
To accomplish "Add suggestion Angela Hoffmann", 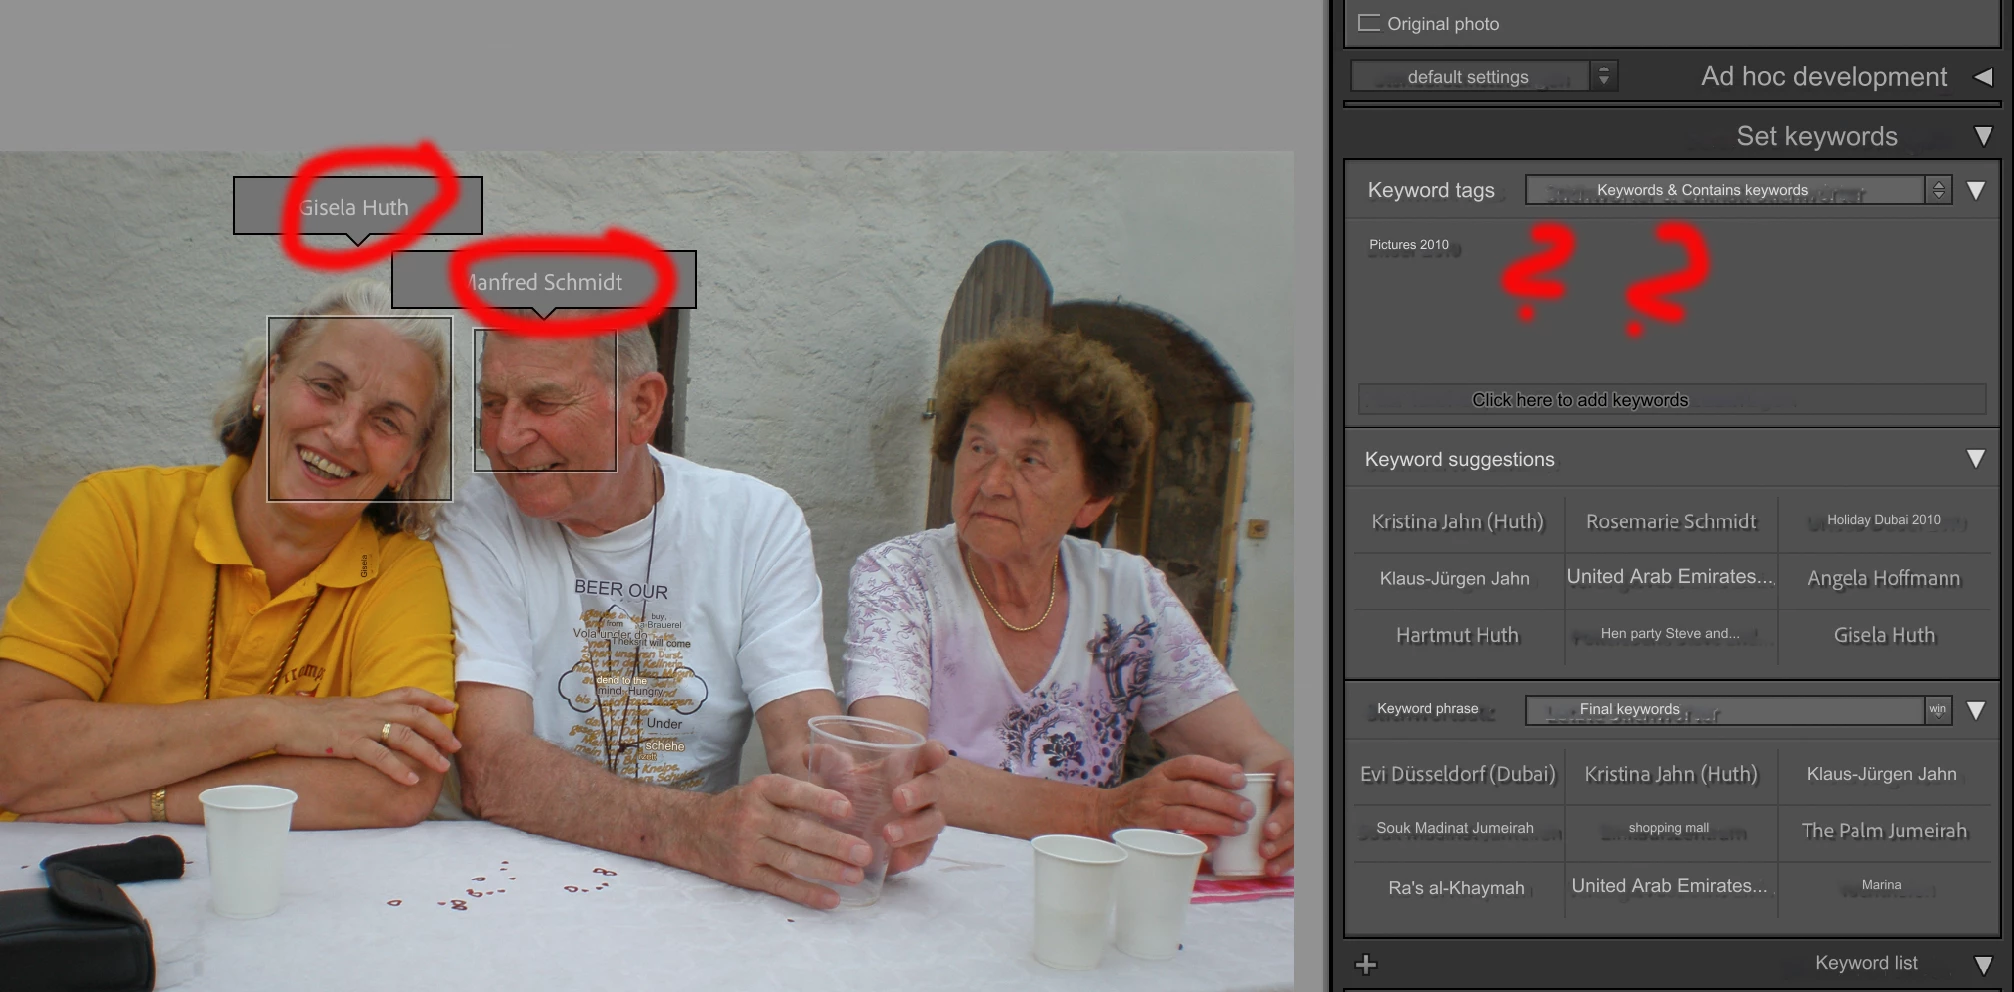I will pos(1883,578).
